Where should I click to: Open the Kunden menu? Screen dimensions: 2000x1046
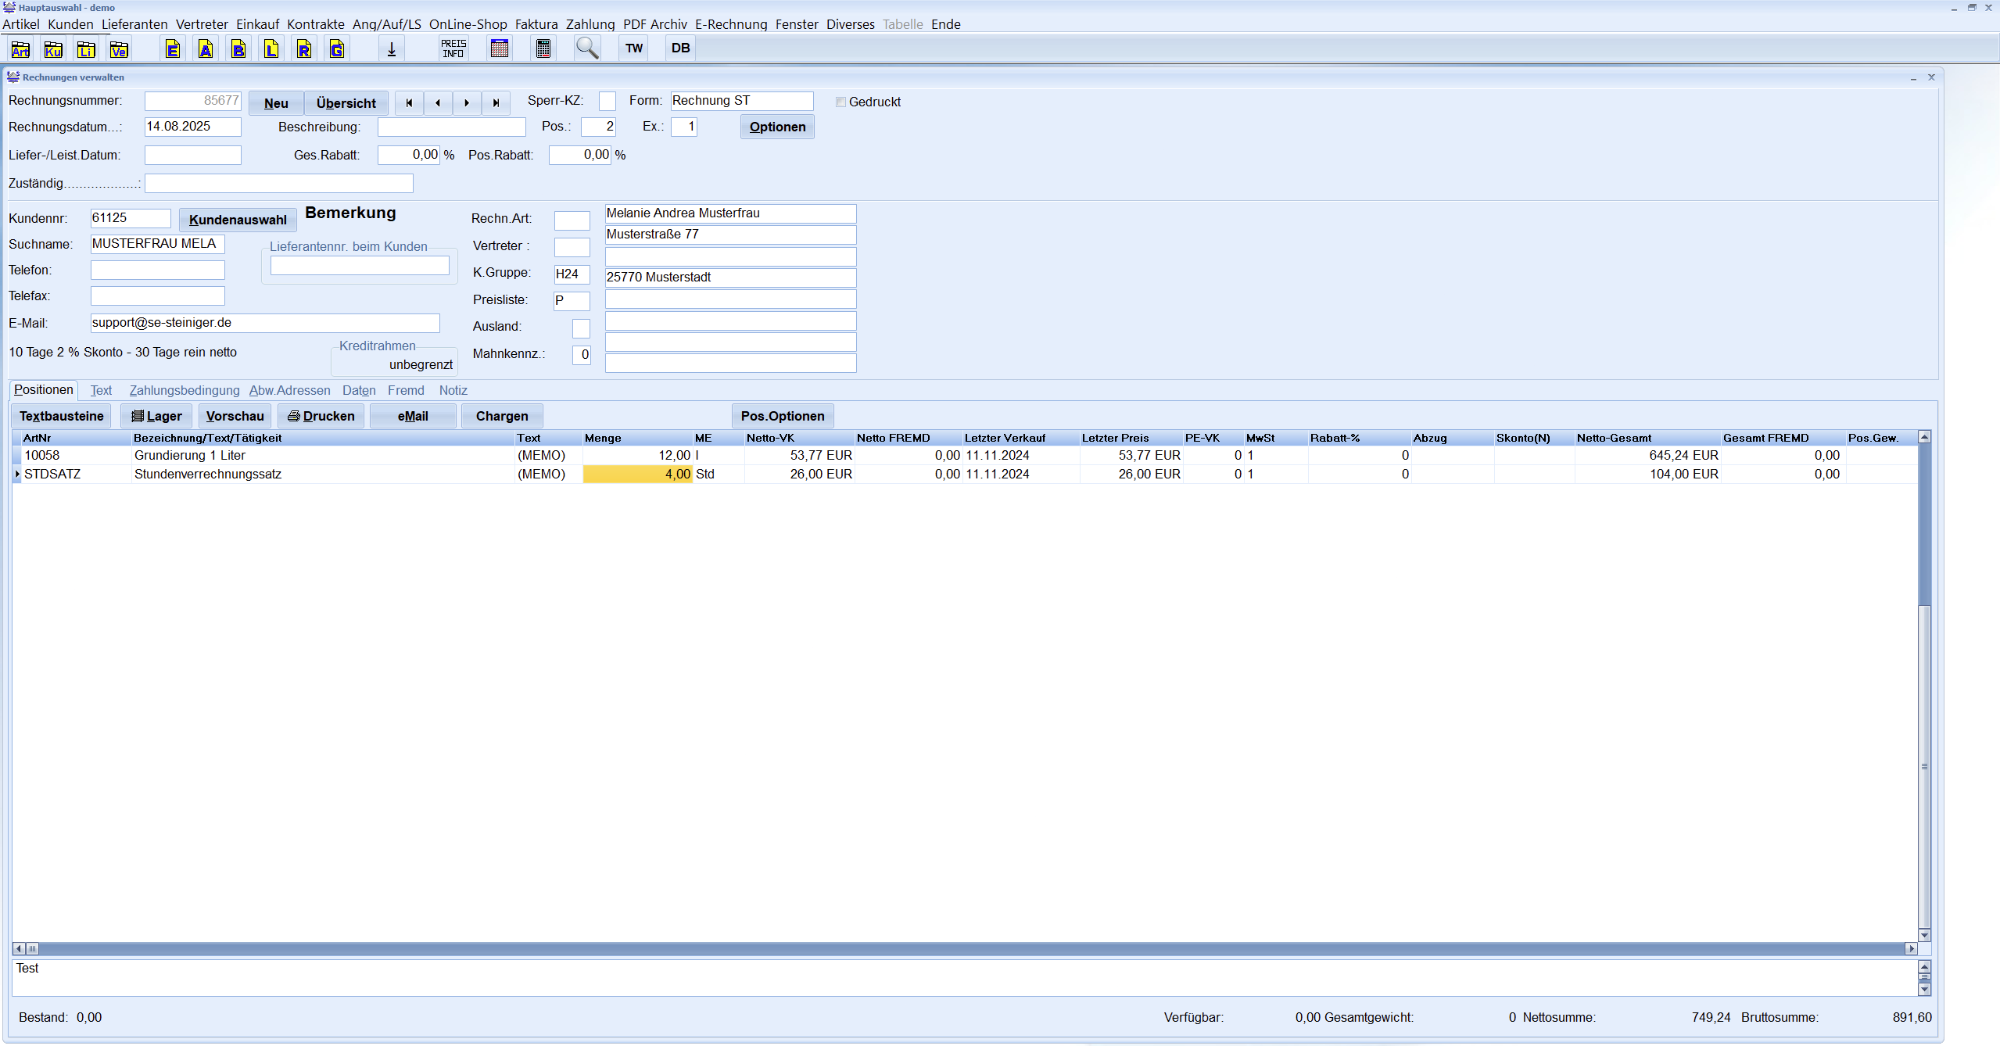(70, 24)
